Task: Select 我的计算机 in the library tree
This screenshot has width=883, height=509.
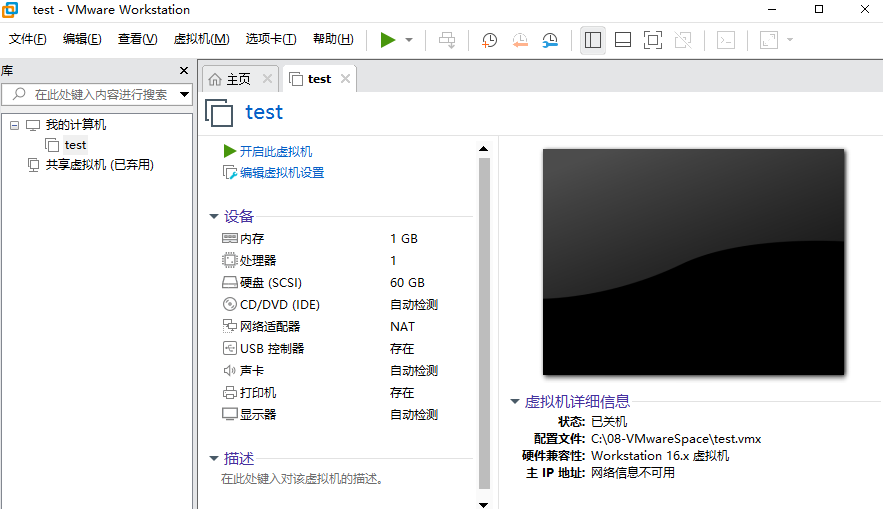Action: pos(75,124)
